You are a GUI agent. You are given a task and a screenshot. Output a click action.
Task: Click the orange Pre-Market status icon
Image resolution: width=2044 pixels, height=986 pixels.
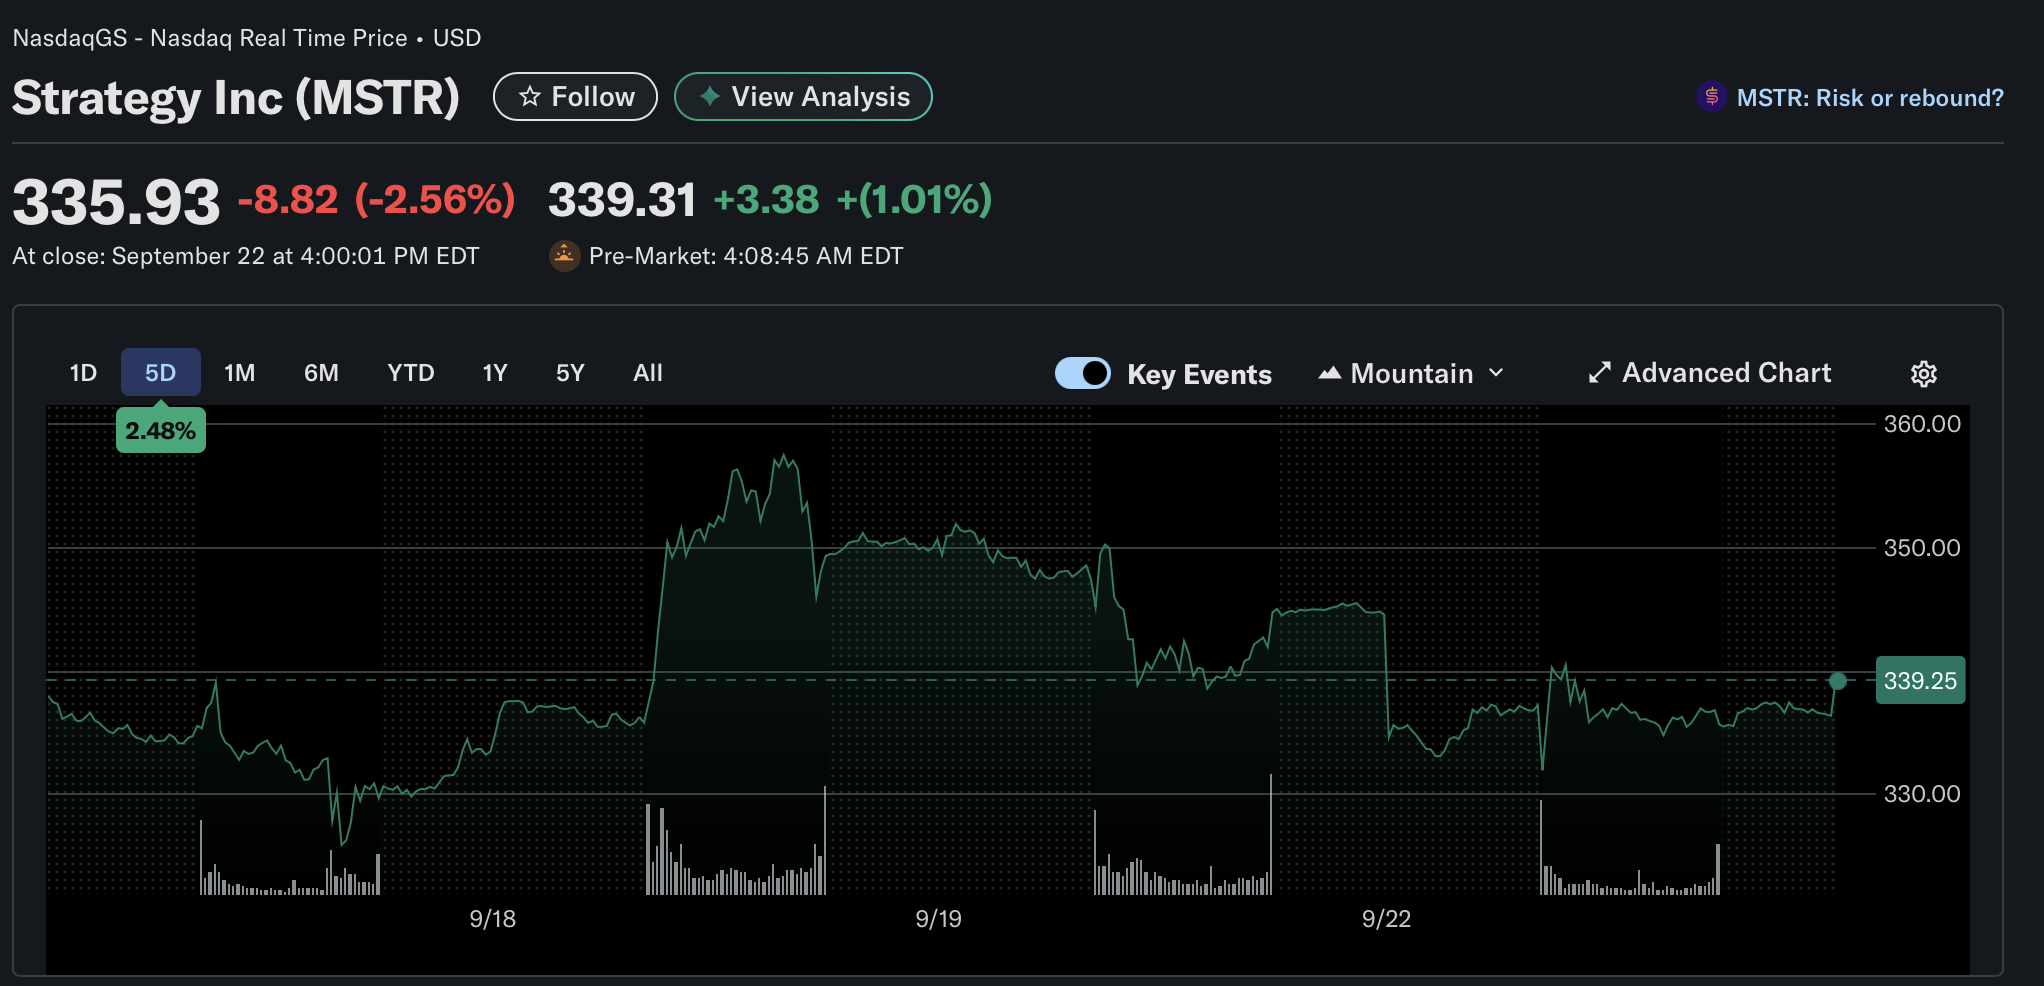[x=565, y=256]
